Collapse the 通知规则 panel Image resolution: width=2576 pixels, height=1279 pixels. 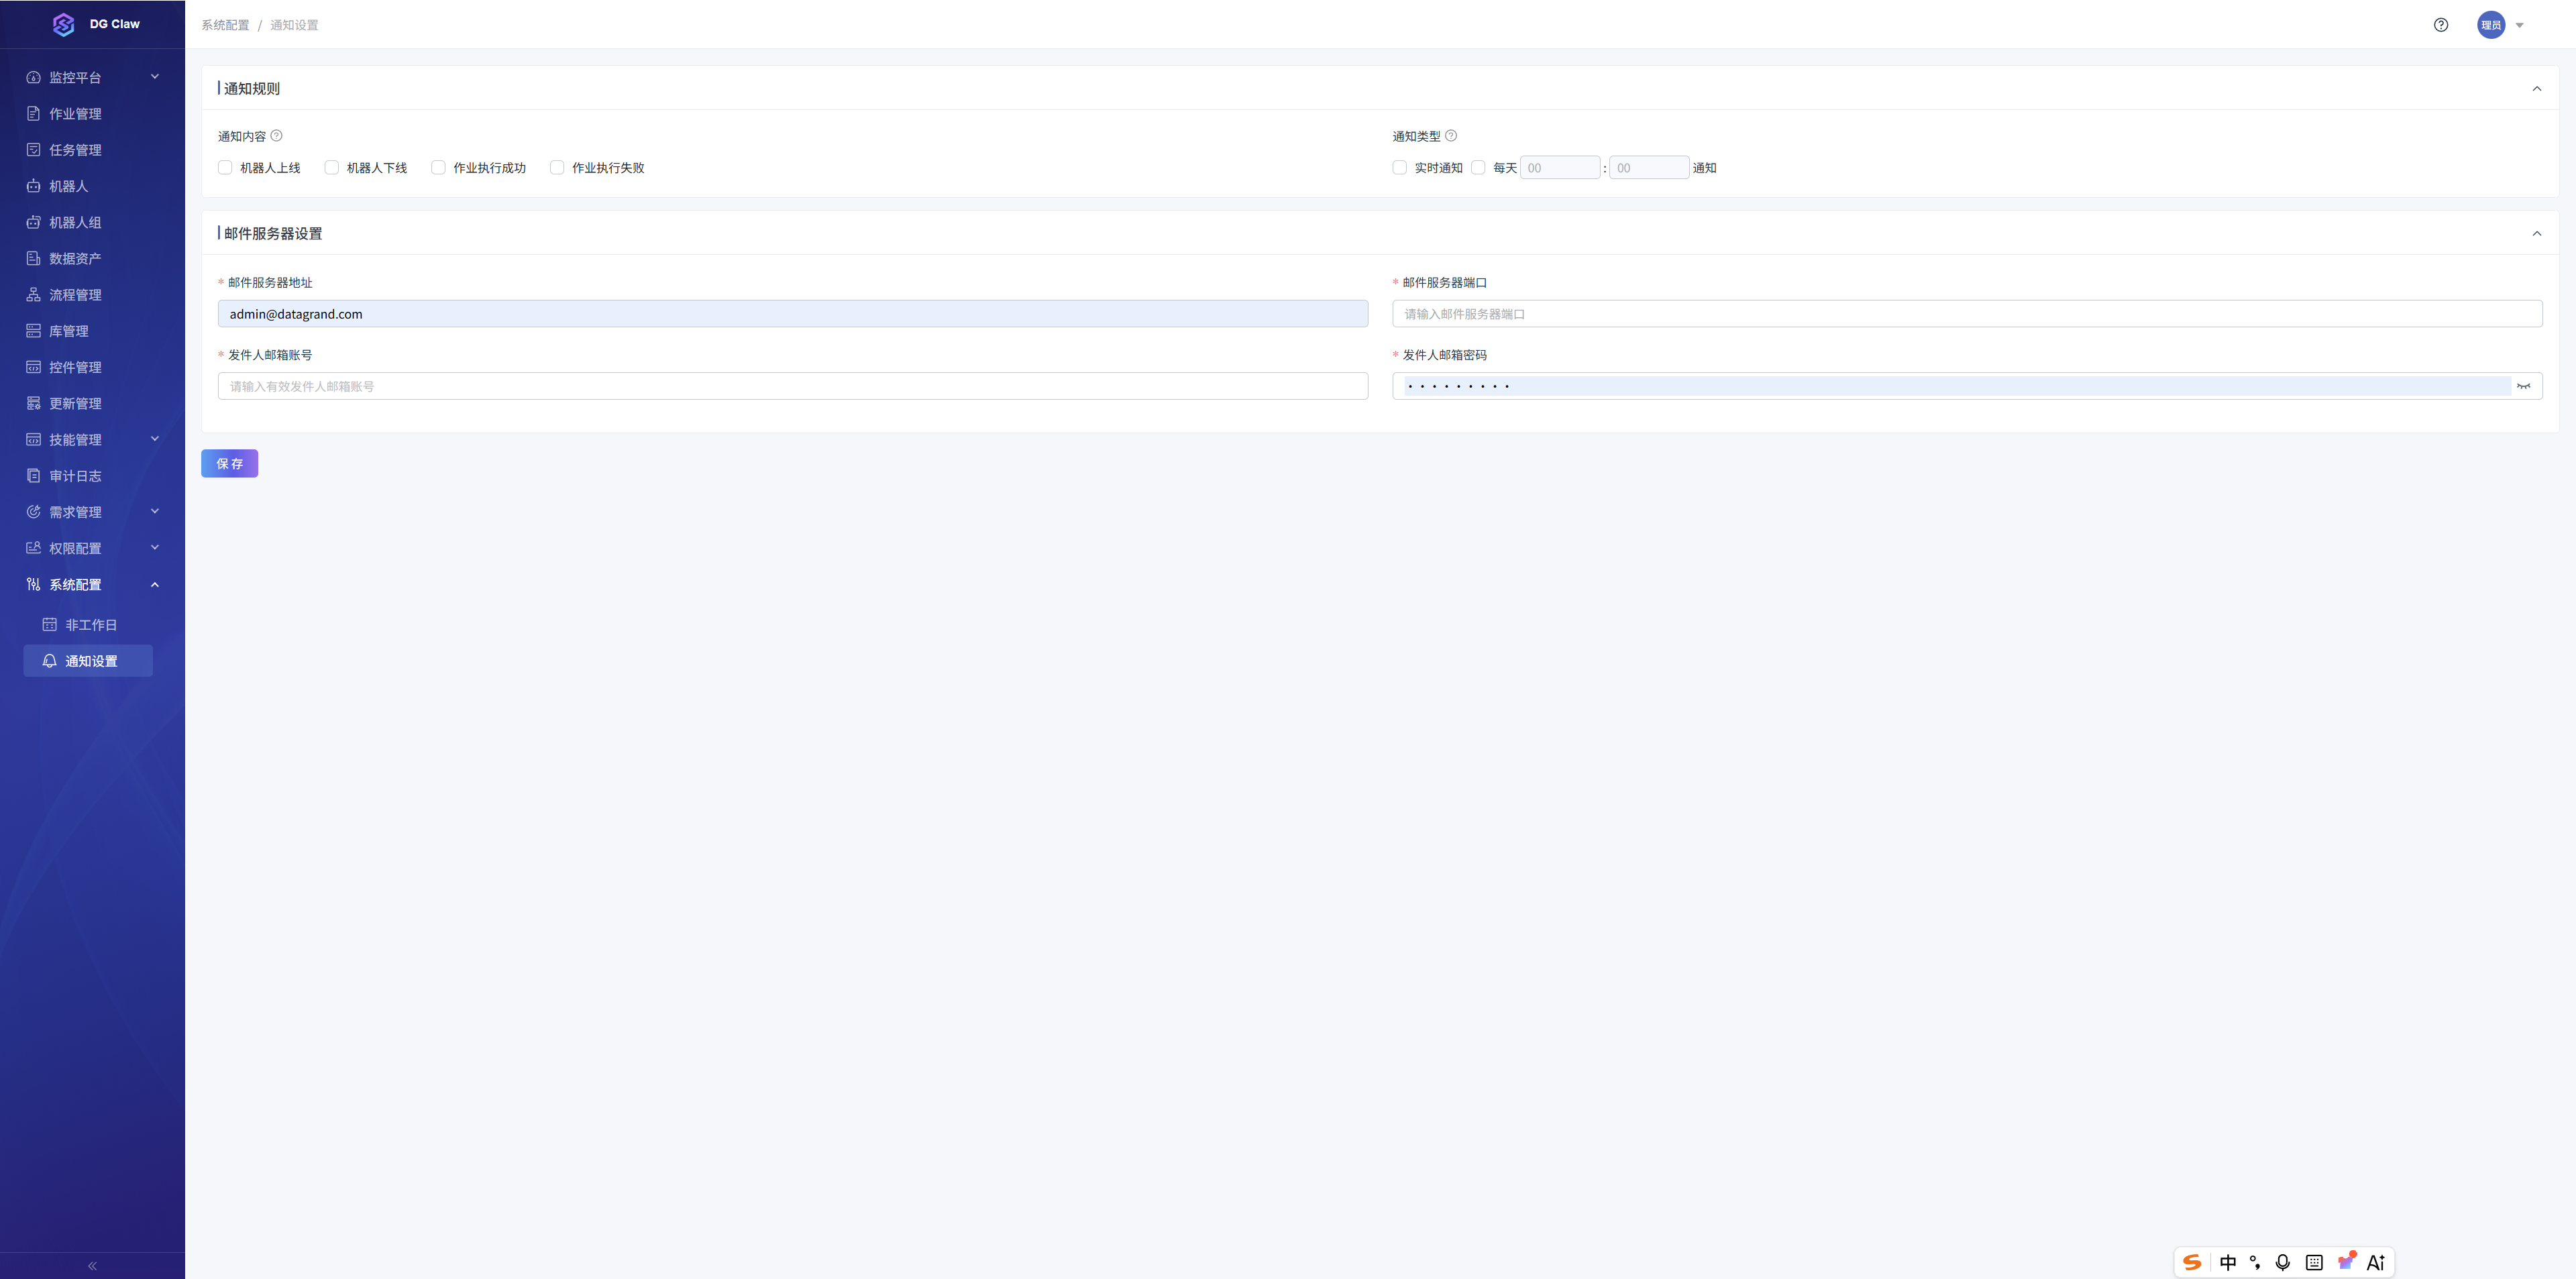tap(2536, 89)
